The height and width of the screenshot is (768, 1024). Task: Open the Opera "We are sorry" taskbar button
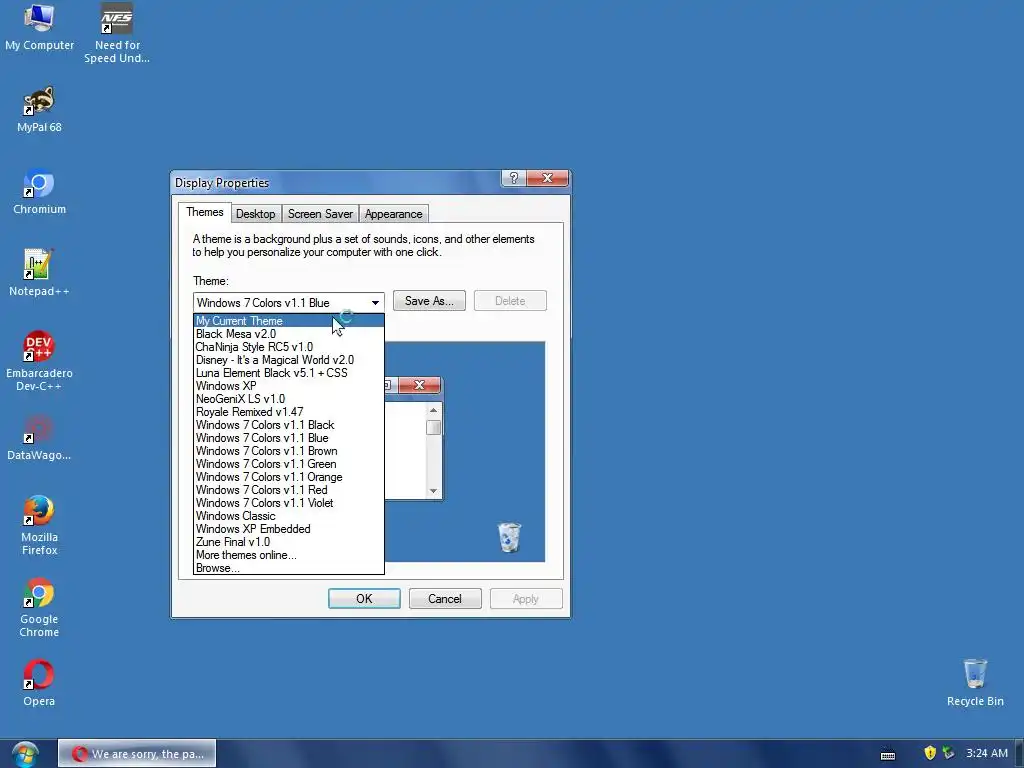[137, 754]
